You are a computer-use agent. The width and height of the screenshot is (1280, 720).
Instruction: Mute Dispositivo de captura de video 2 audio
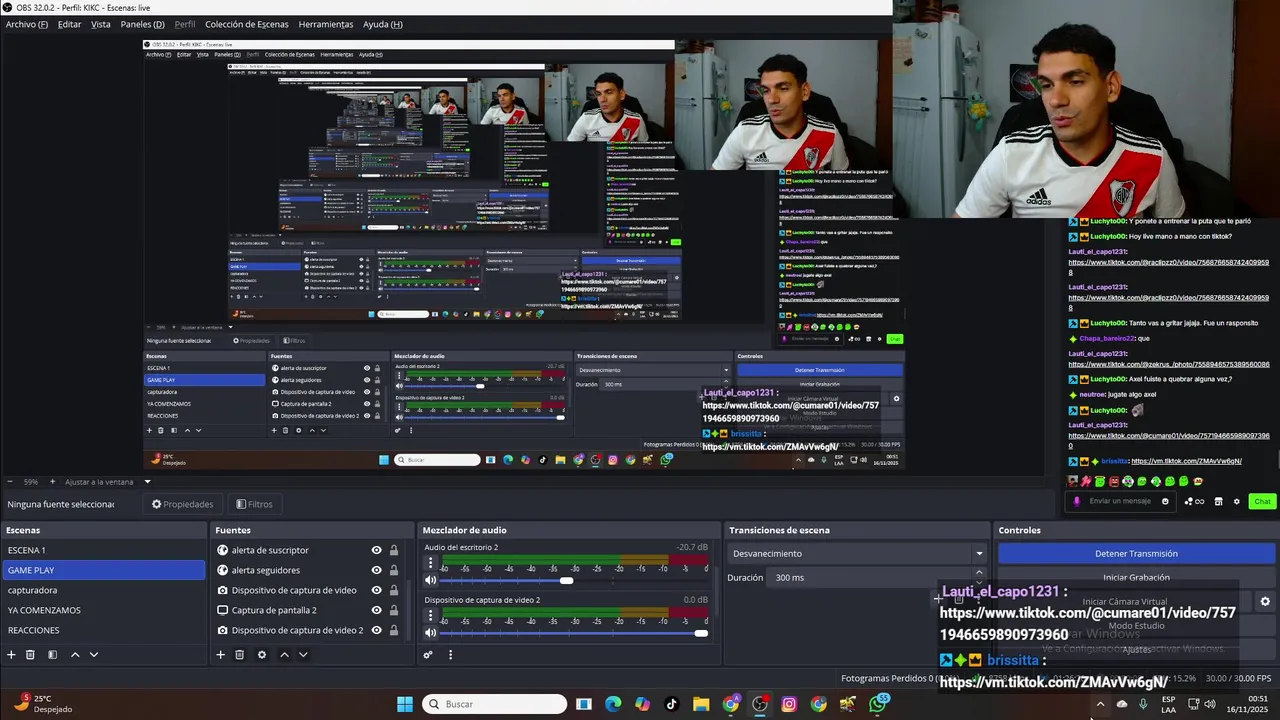pyautogui.click(x=431, y=632)
